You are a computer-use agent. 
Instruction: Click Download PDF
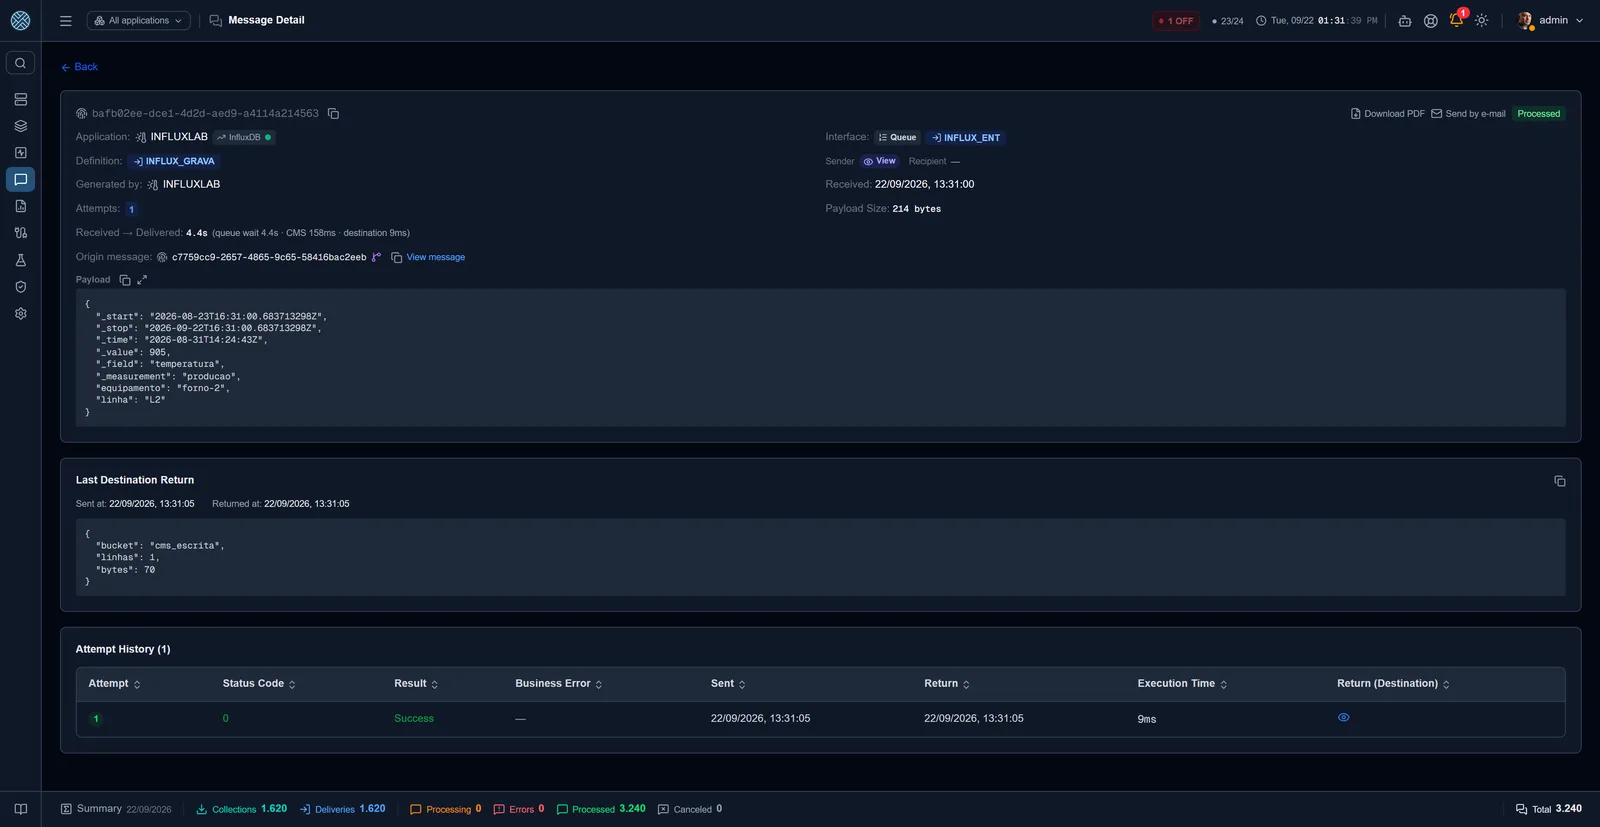pos(1388,114)
